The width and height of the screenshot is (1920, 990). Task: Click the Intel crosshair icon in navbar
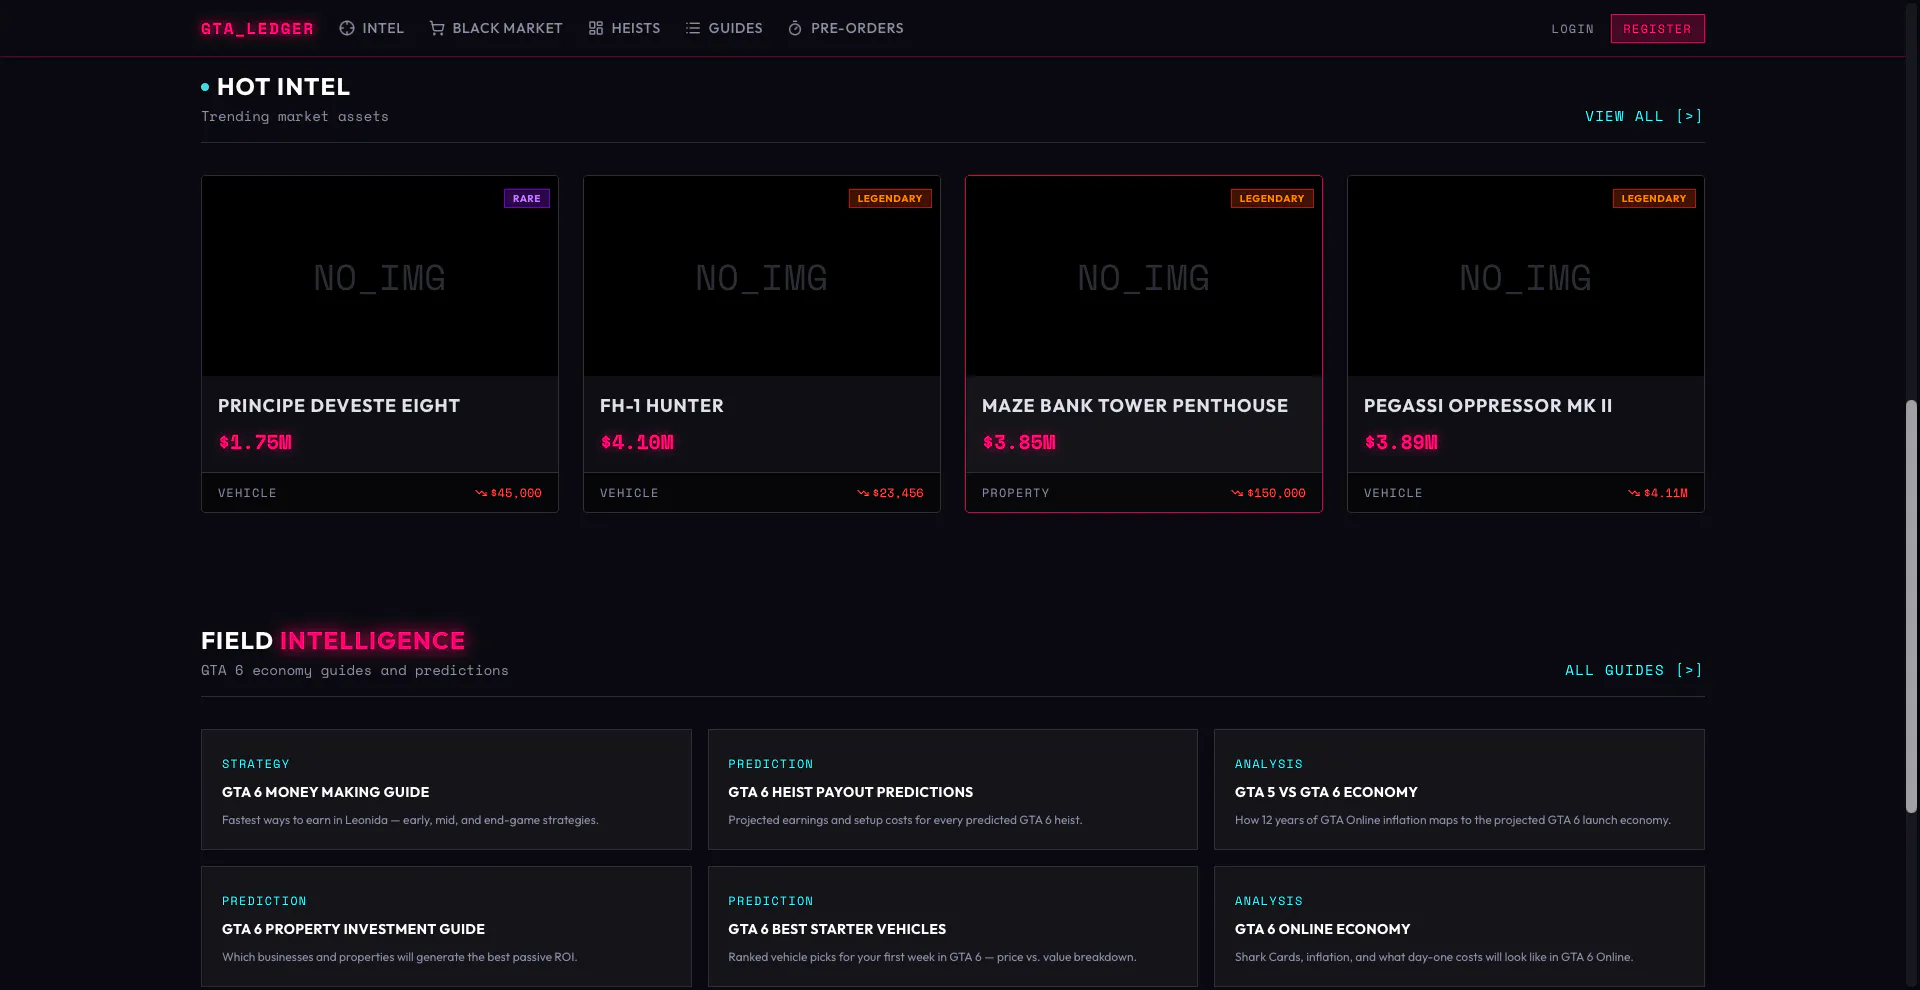(347, 28)
